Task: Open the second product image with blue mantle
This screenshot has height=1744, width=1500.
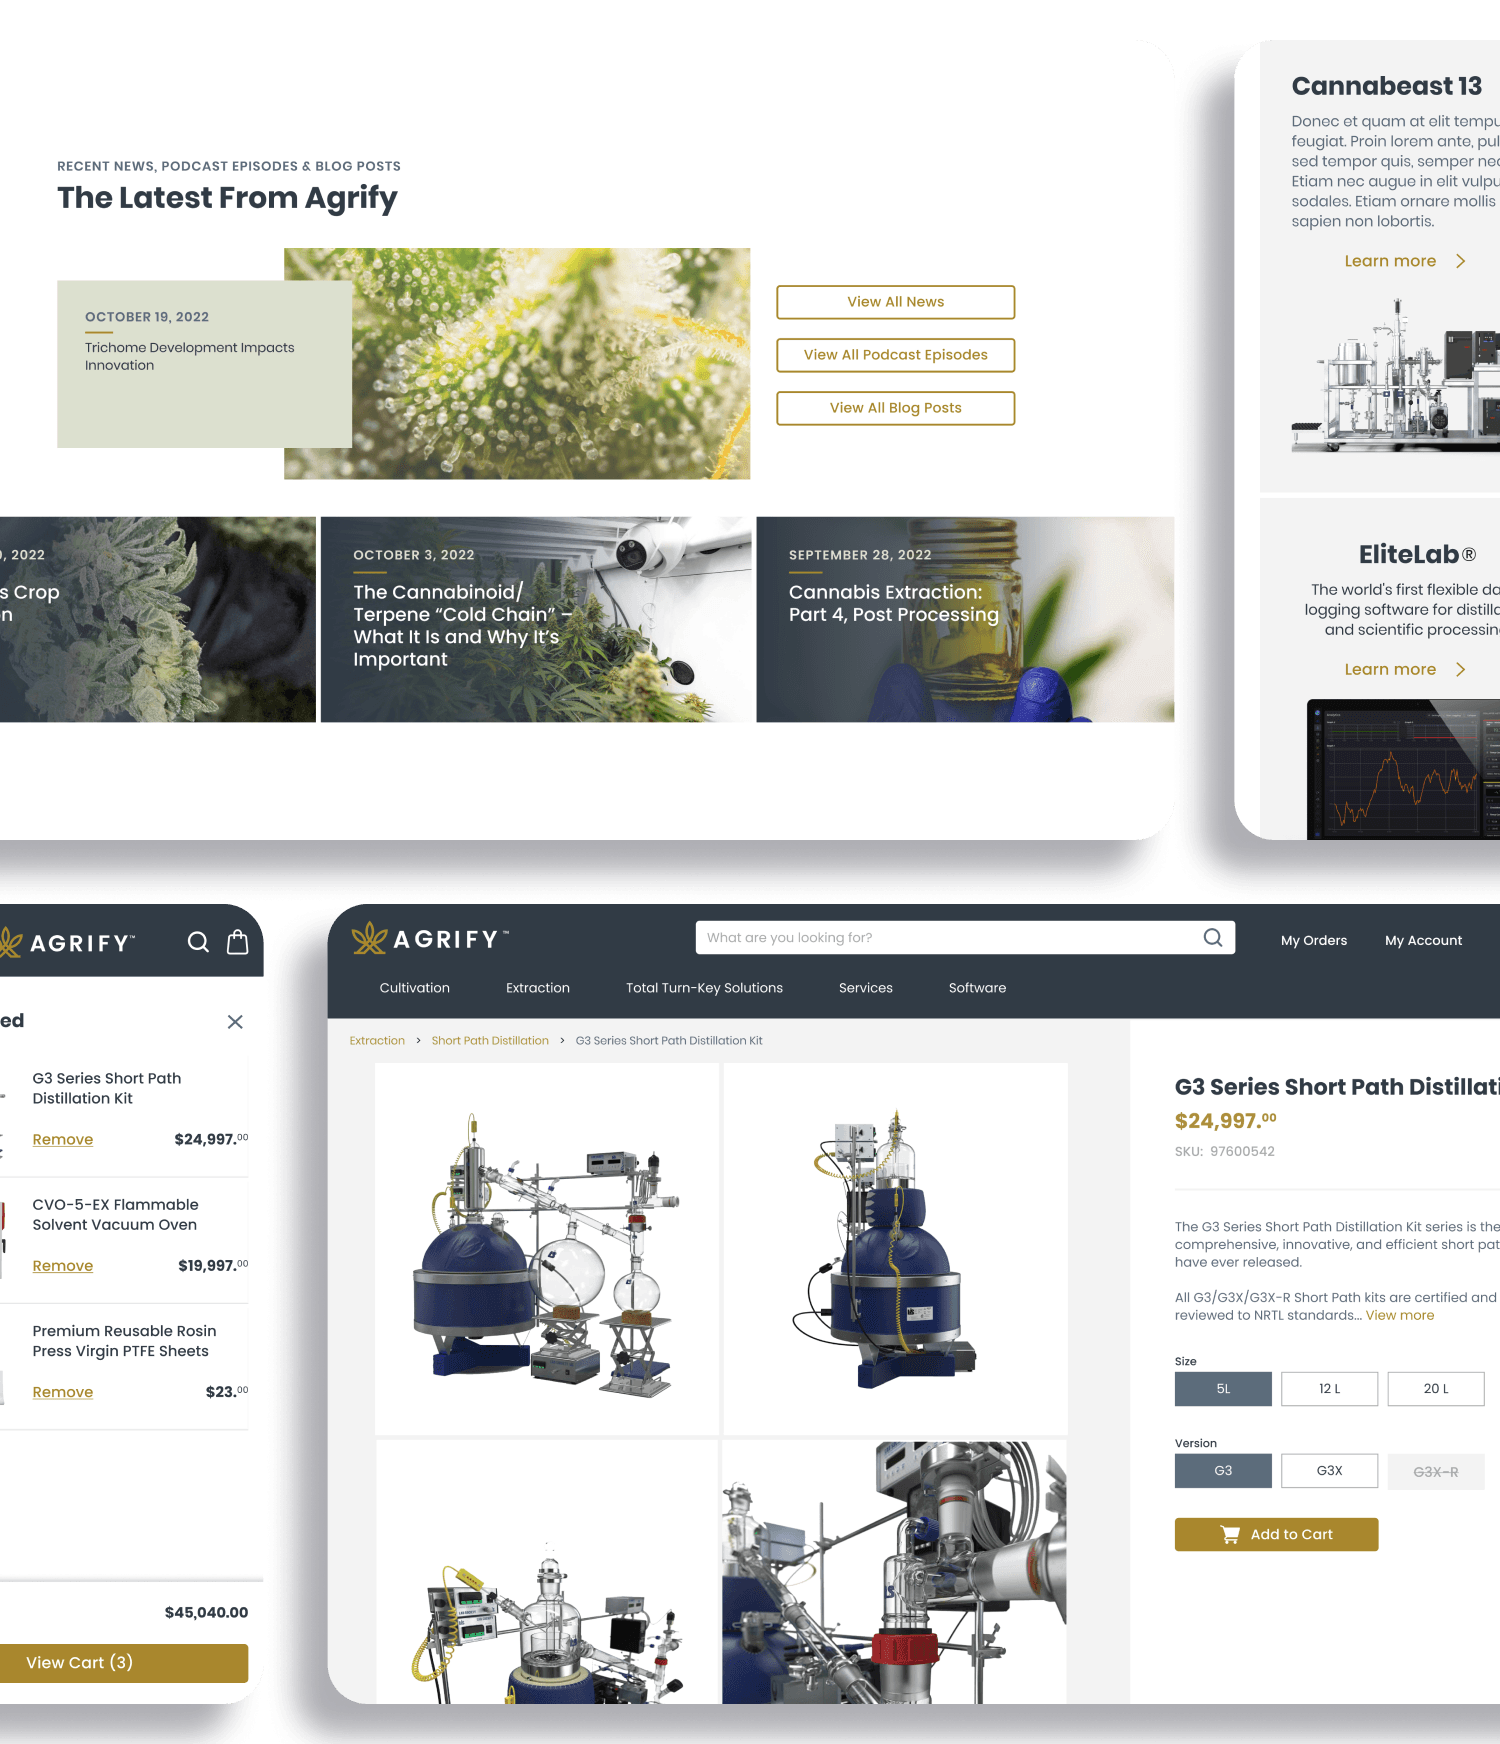Action: tap(895, 1249)
